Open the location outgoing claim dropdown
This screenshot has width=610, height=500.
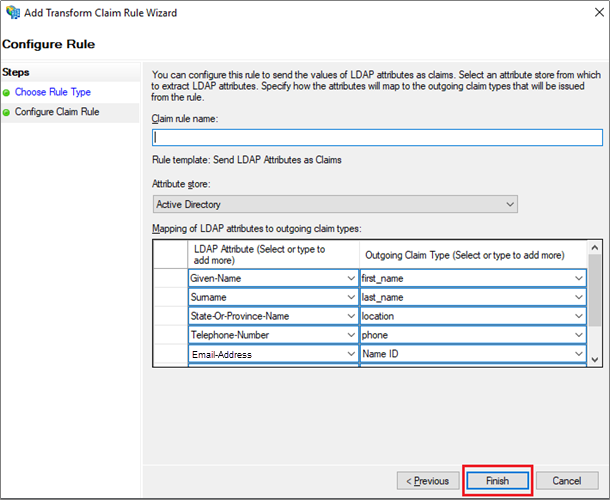[578, 316]
